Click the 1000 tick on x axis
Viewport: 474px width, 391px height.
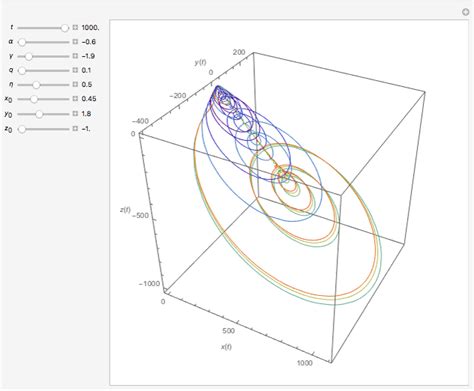coord(305,363)
